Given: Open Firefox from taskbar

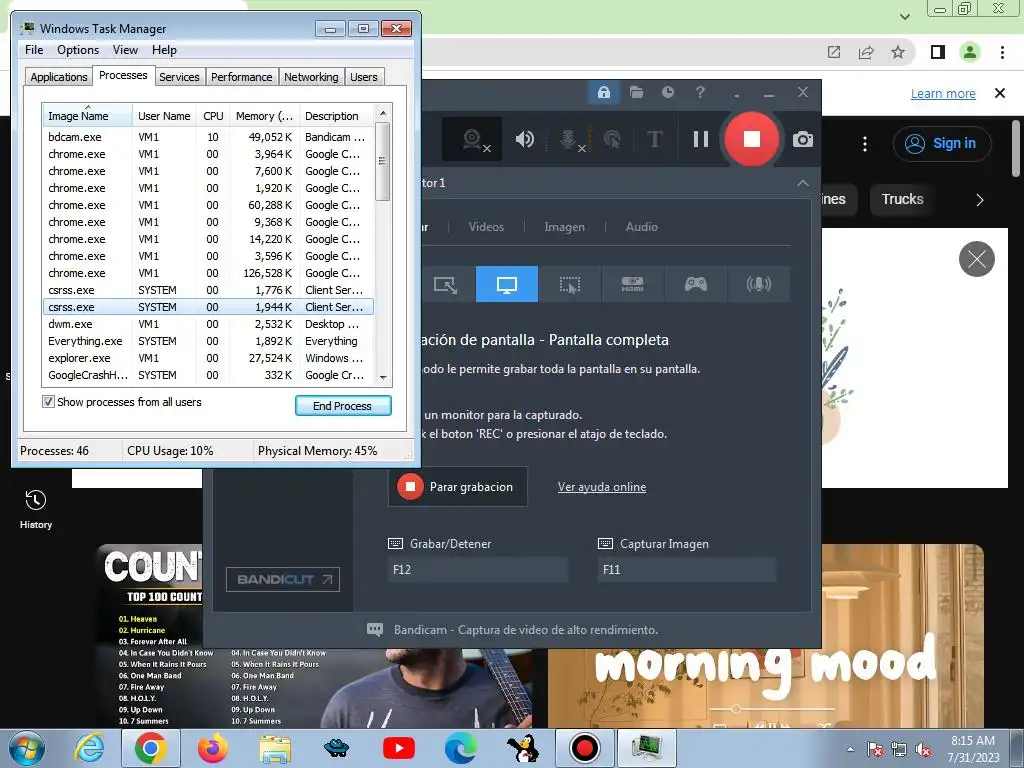Looking at the screenshot, I should pyautogui.click(x=213, y=748).
